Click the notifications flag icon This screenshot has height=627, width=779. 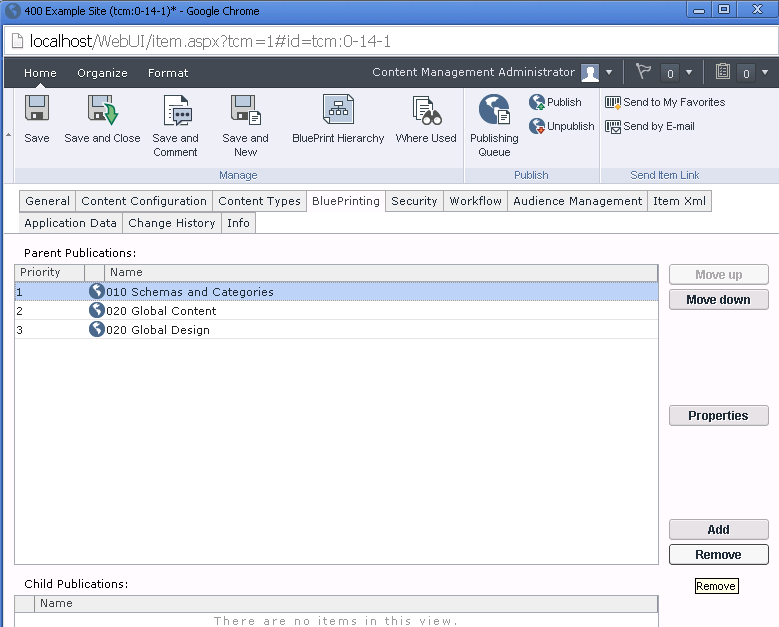click(x=643, y=72)
